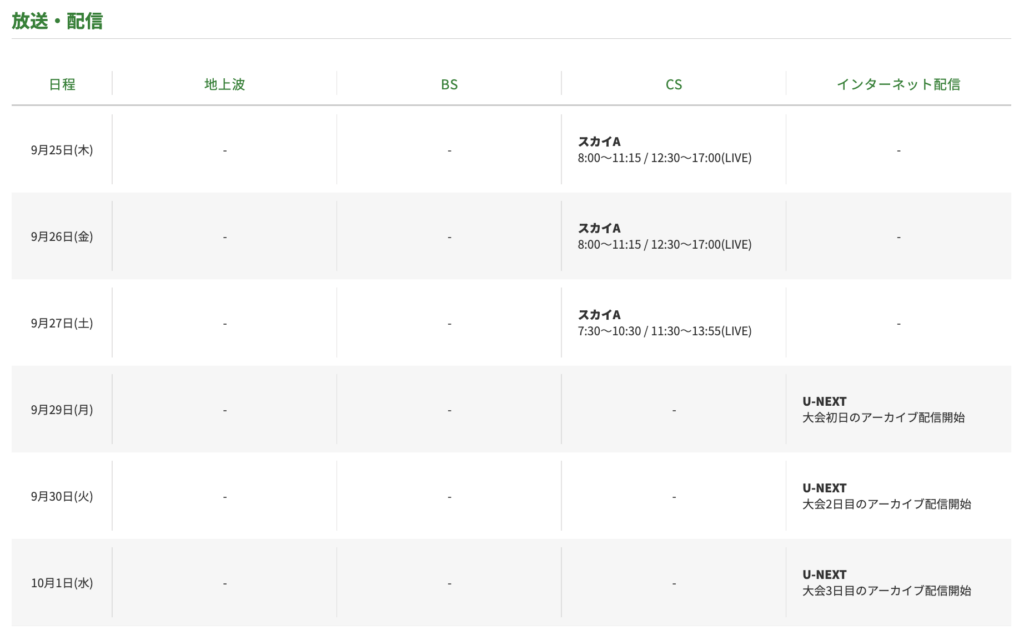Image resolution: width=1024 pixels, height=635 pixels.
Task: Select the 9月26日(金) date cell
Action: 62,237
